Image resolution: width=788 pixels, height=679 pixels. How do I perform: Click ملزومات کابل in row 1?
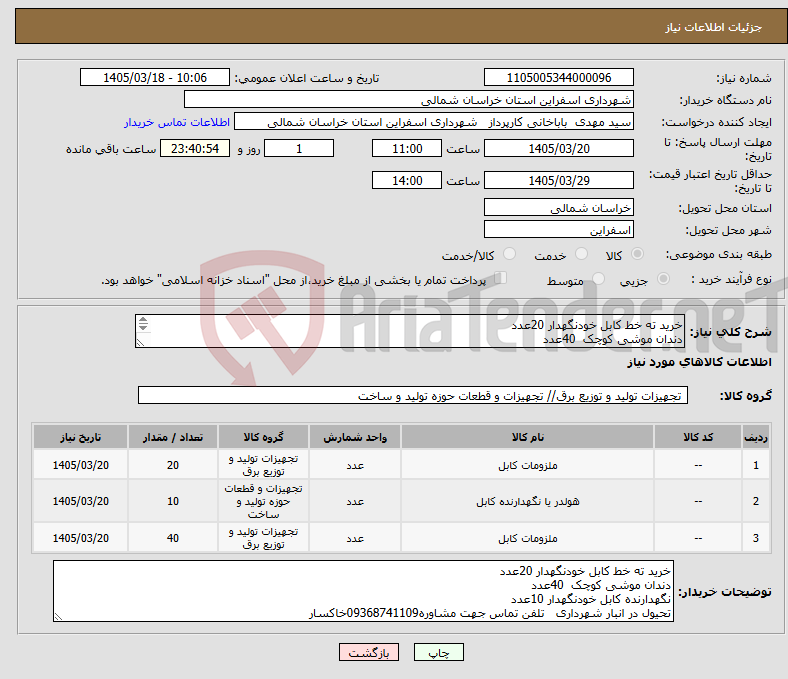[528, 465]
